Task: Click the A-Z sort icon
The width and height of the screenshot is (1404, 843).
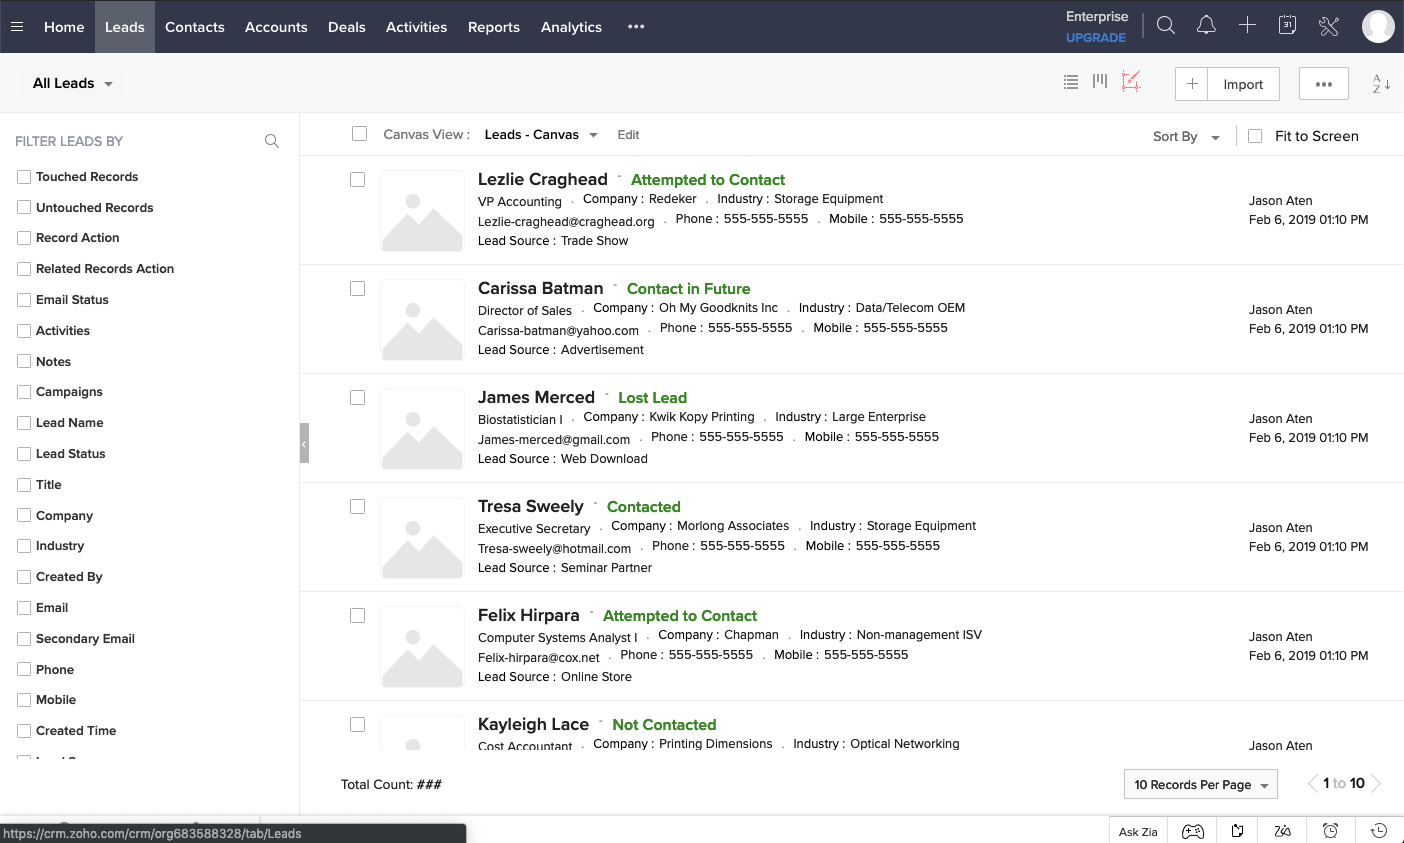Action: [x=1381, y=84]
